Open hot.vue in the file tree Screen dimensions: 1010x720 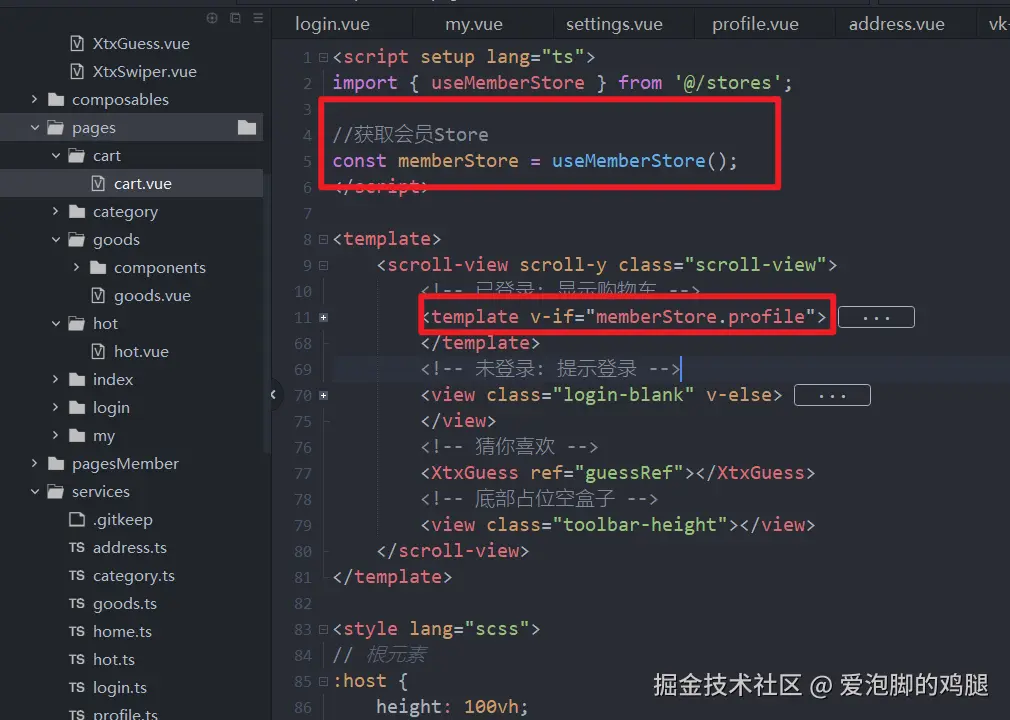[x=141, y=352]
